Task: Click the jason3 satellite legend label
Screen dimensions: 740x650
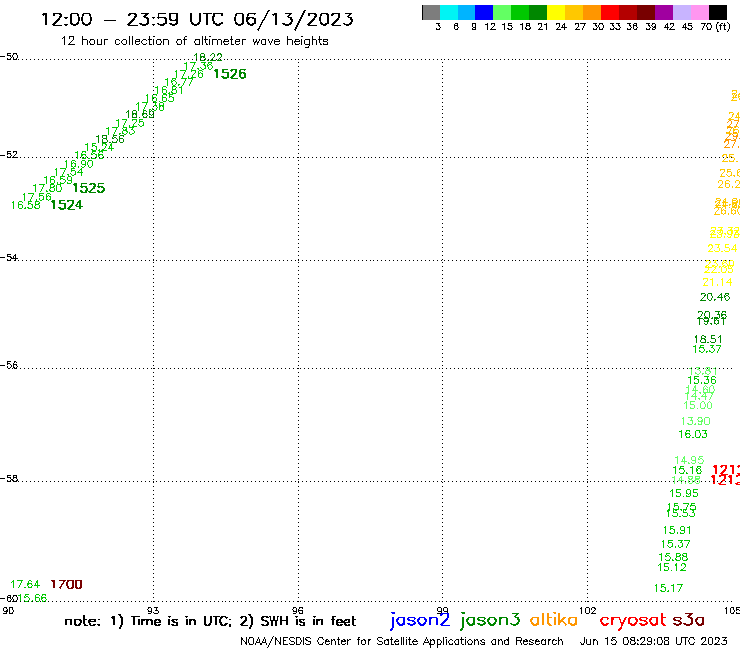Action: [490, 620]
